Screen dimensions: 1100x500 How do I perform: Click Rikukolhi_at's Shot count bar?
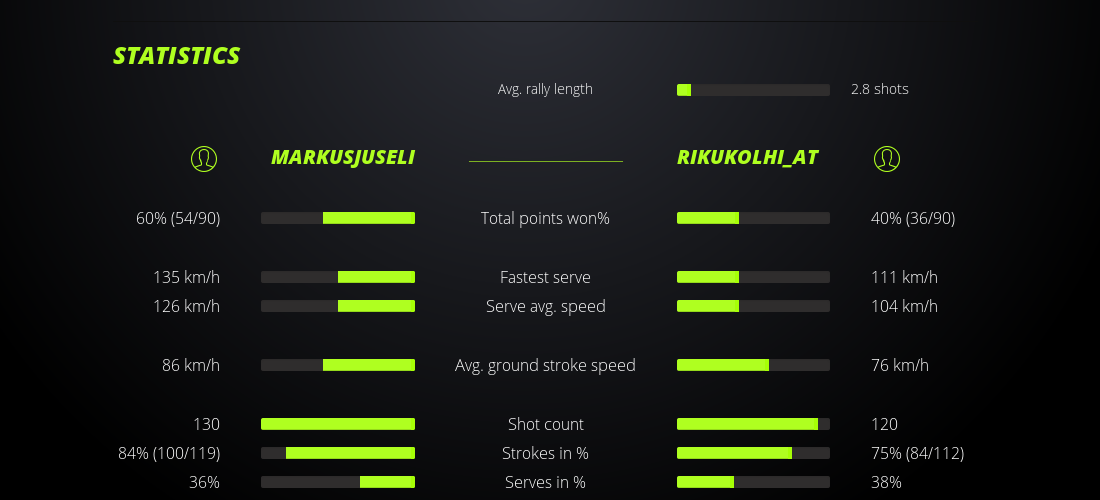point(753,424)
